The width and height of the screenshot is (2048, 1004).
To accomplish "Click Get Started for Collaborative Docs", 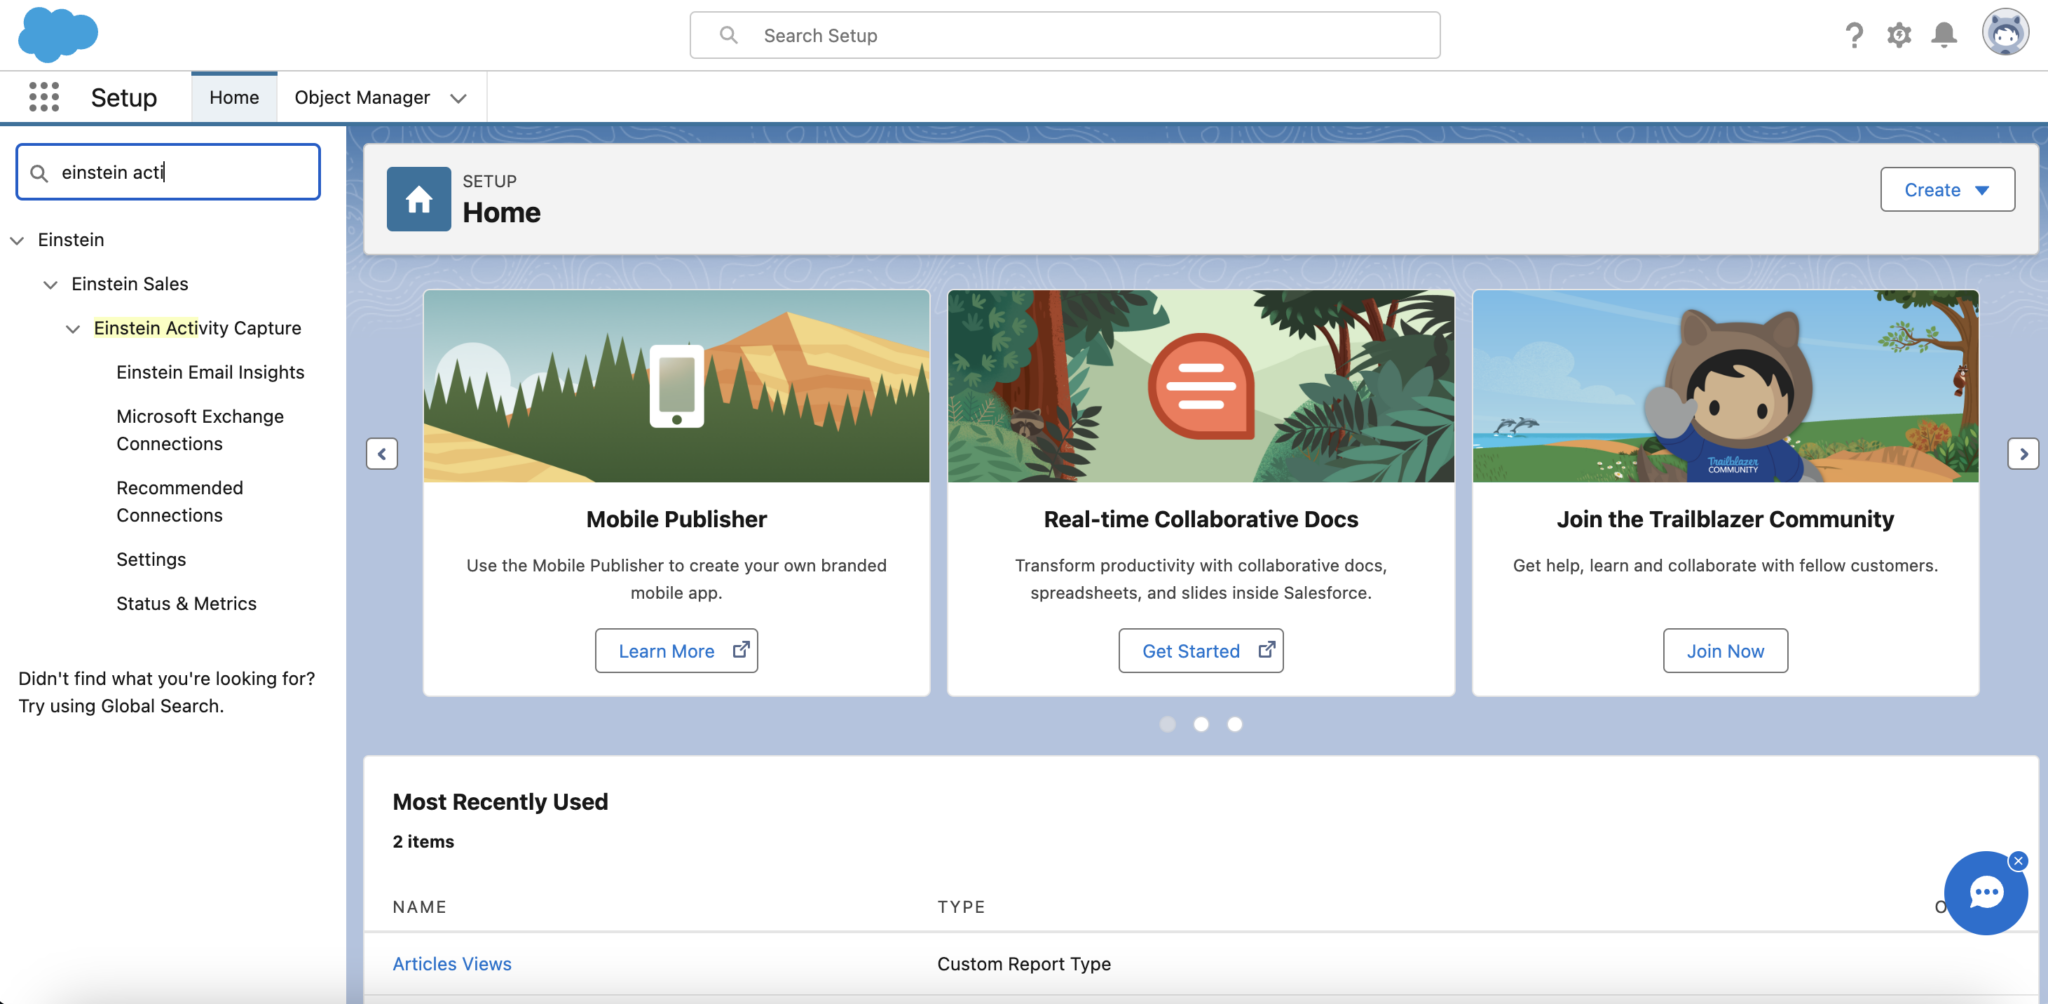I will coord(1201,651).
